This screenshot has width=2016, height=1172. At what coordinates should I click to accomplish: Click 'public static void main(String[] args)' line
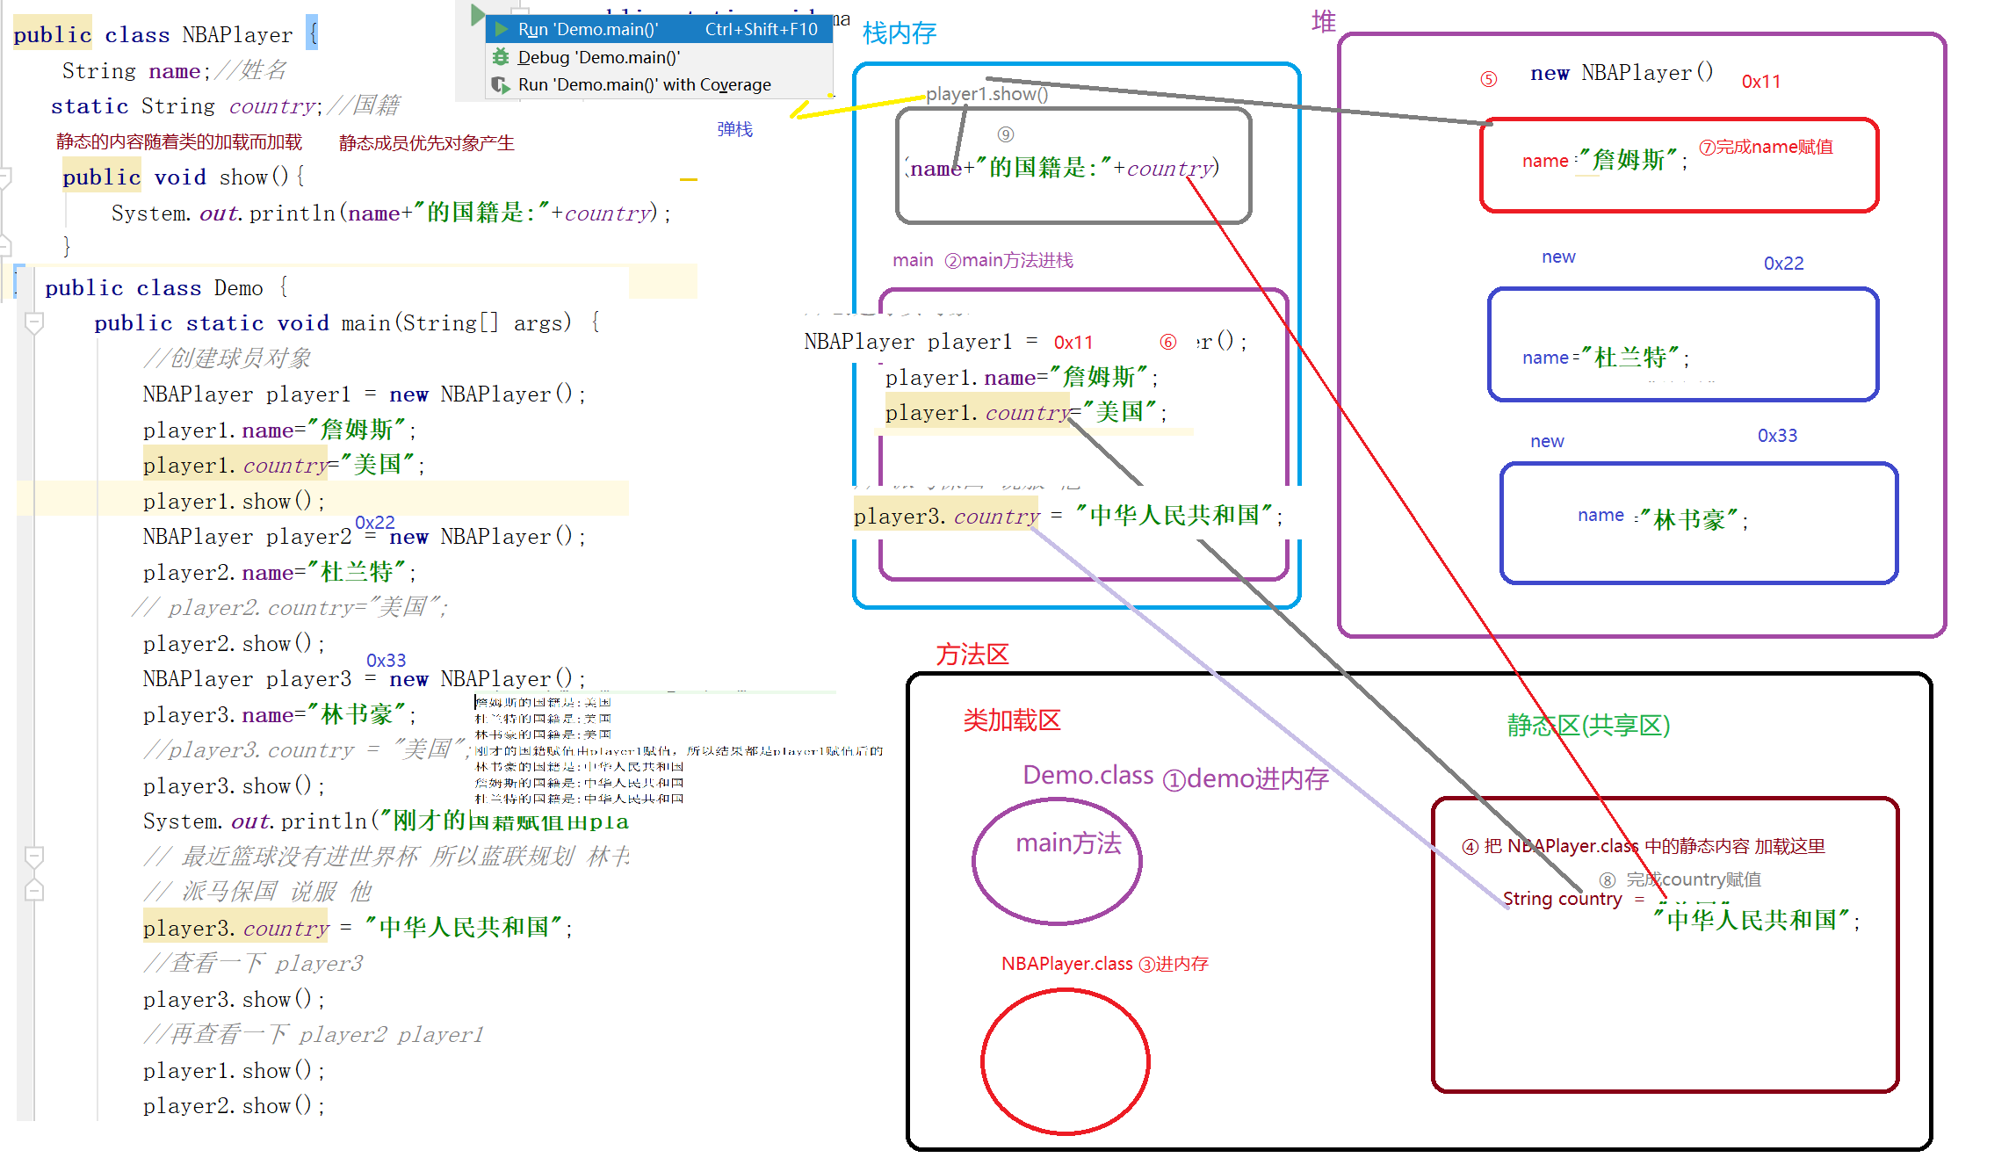pos(346,323)
